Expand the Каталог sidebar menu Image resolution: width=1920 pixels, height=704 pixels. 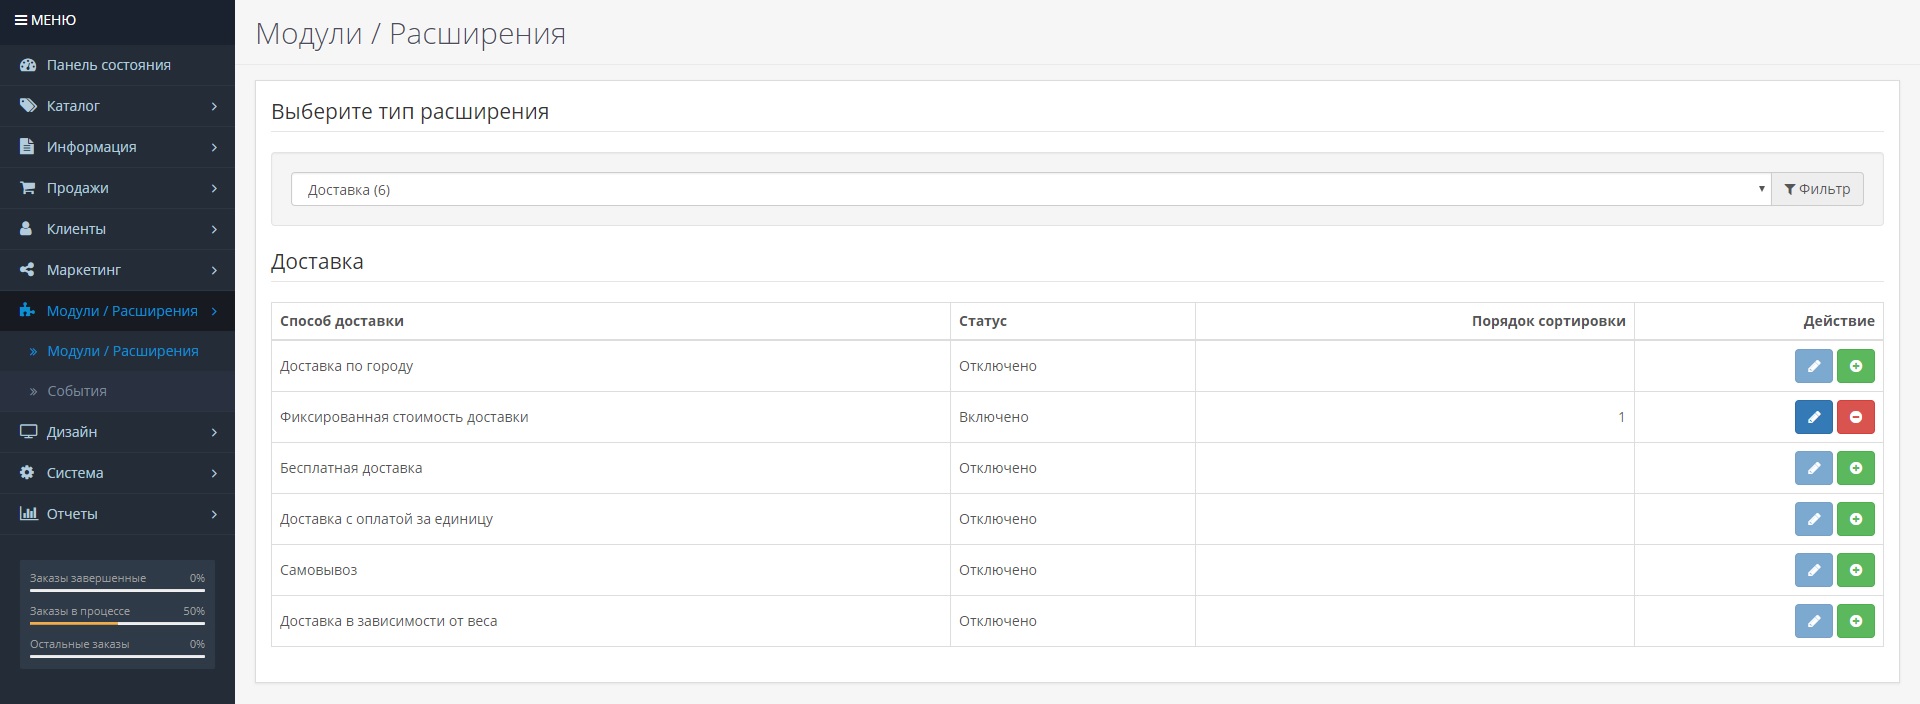click(x=117, y=106)
